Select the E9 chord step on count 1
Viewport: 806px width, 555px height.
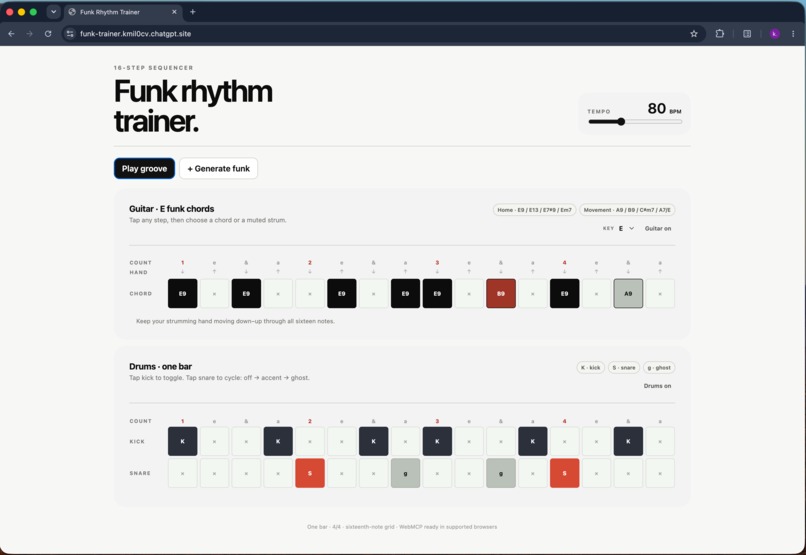pos(182,293)
